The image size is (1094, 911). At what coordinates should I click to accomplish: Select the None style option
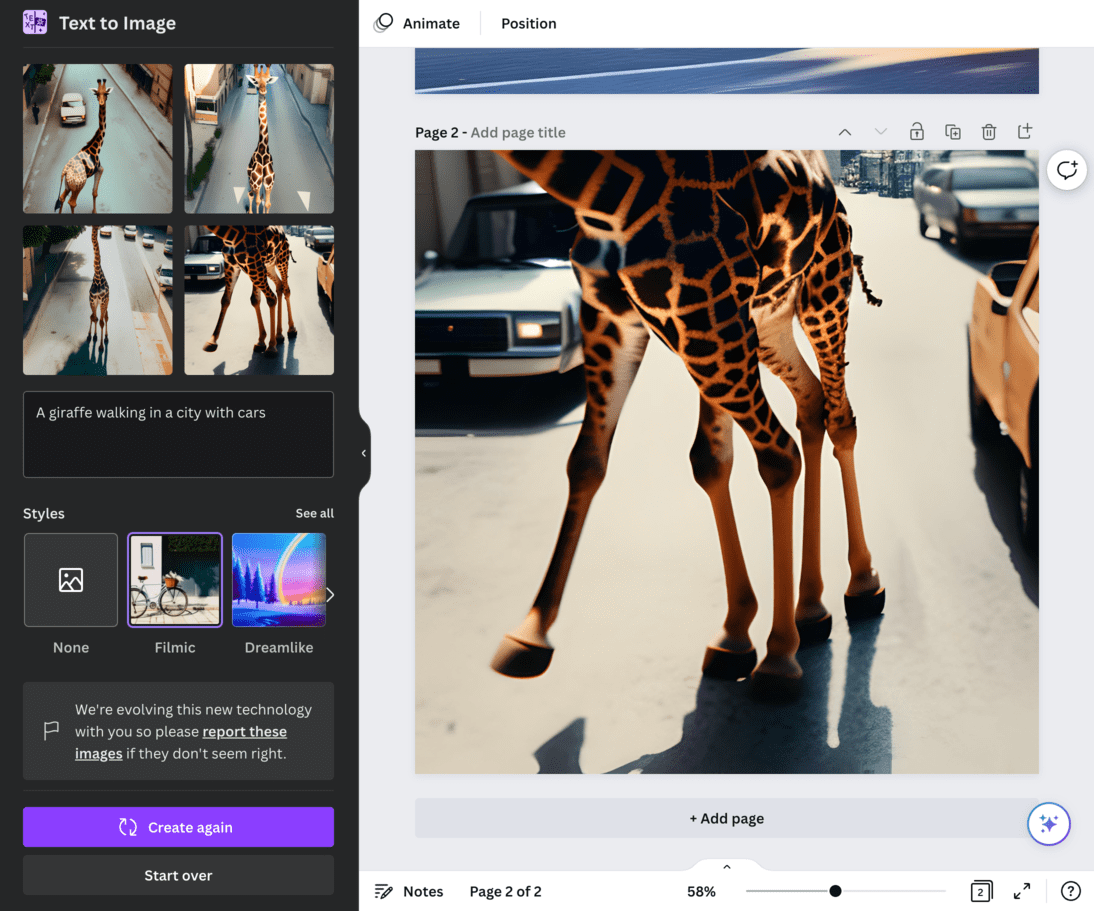71,580
